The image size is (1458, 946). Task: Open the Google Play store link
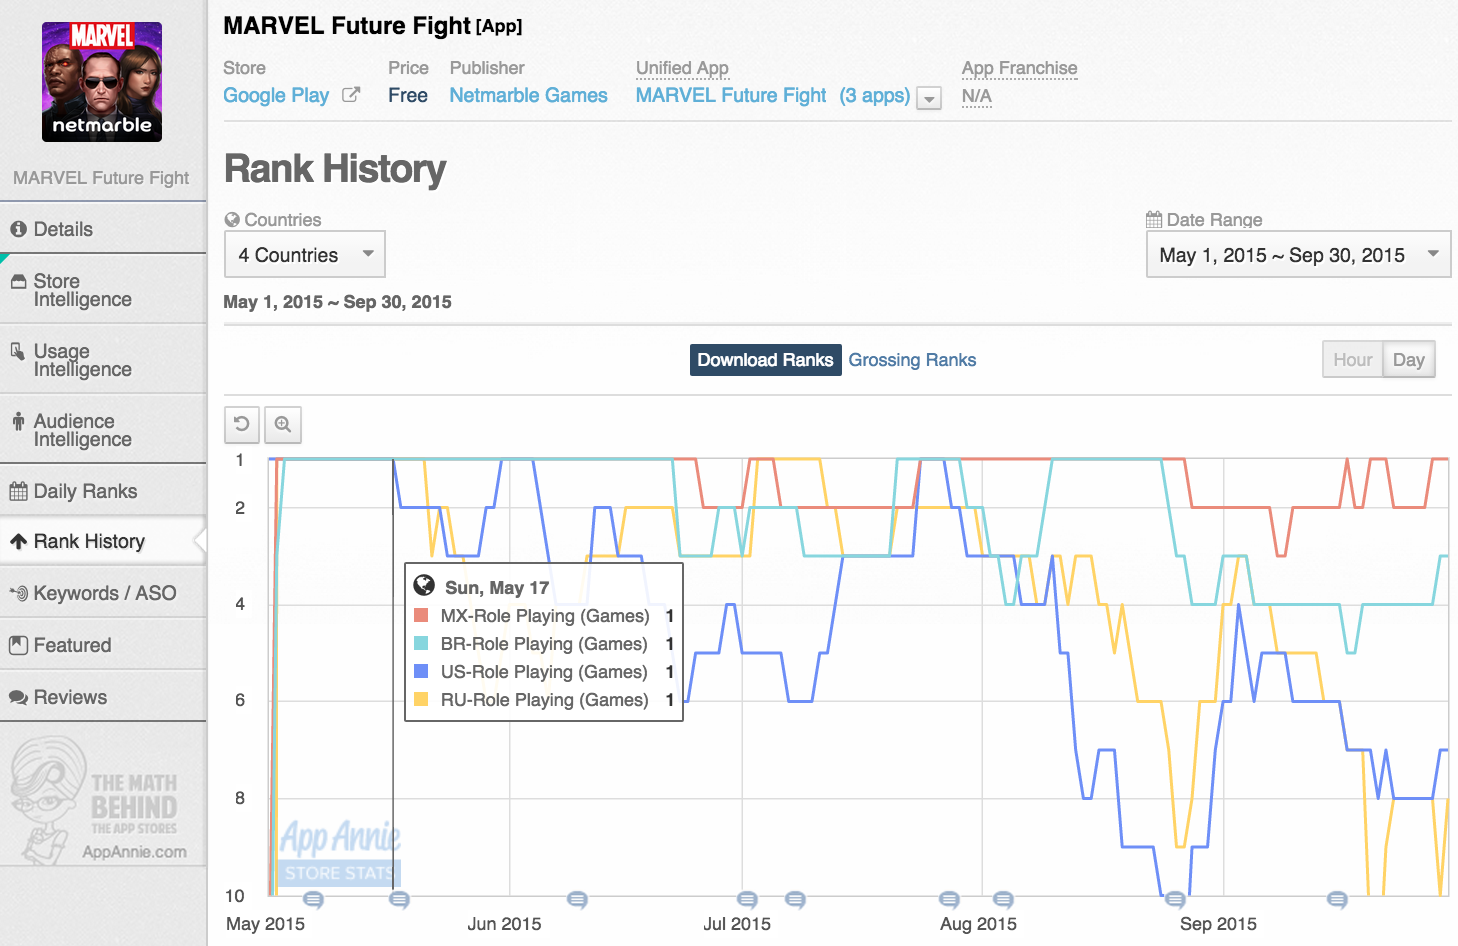click(276, 95)
